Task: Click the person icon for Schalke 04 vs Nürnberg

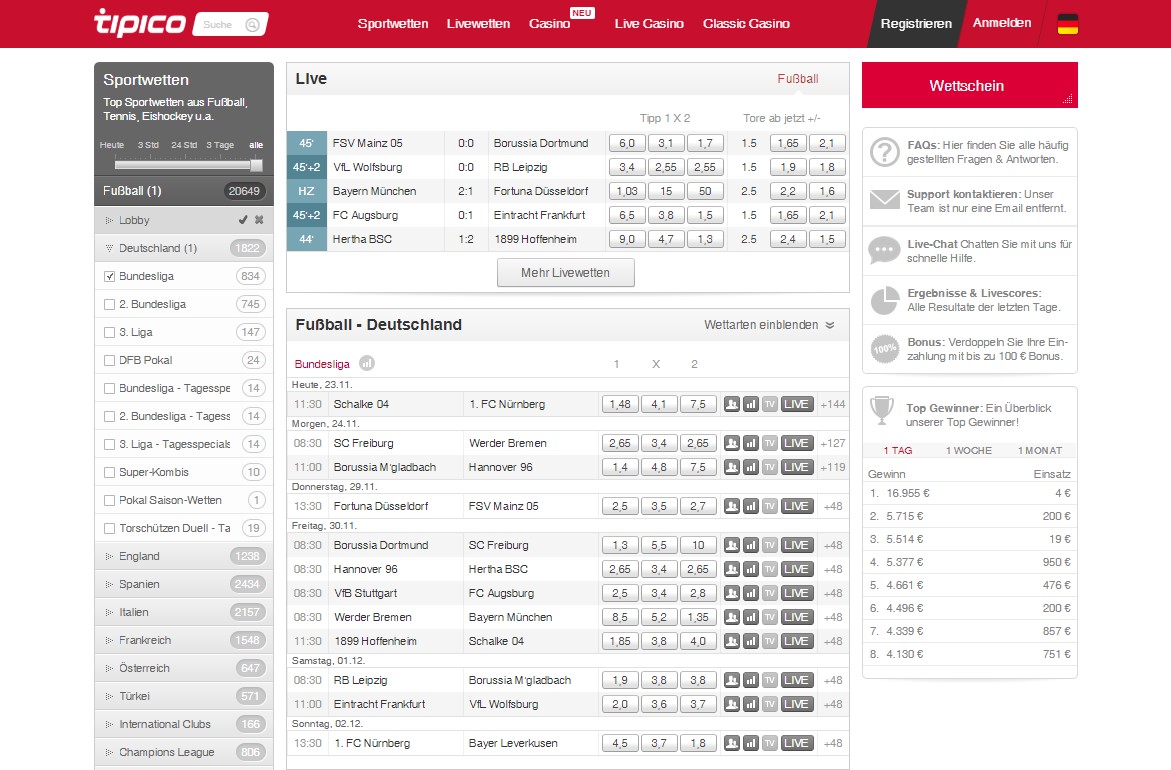Action: 732,404
